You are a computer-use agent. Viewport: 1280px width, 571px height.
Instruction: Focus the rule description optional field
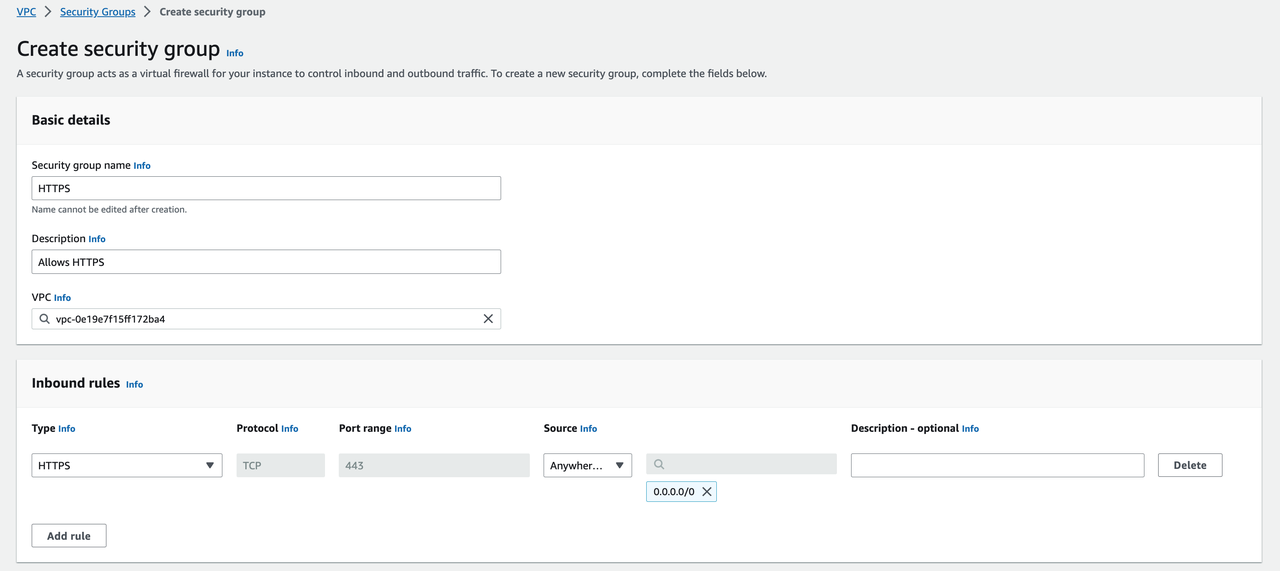(997, 465)
